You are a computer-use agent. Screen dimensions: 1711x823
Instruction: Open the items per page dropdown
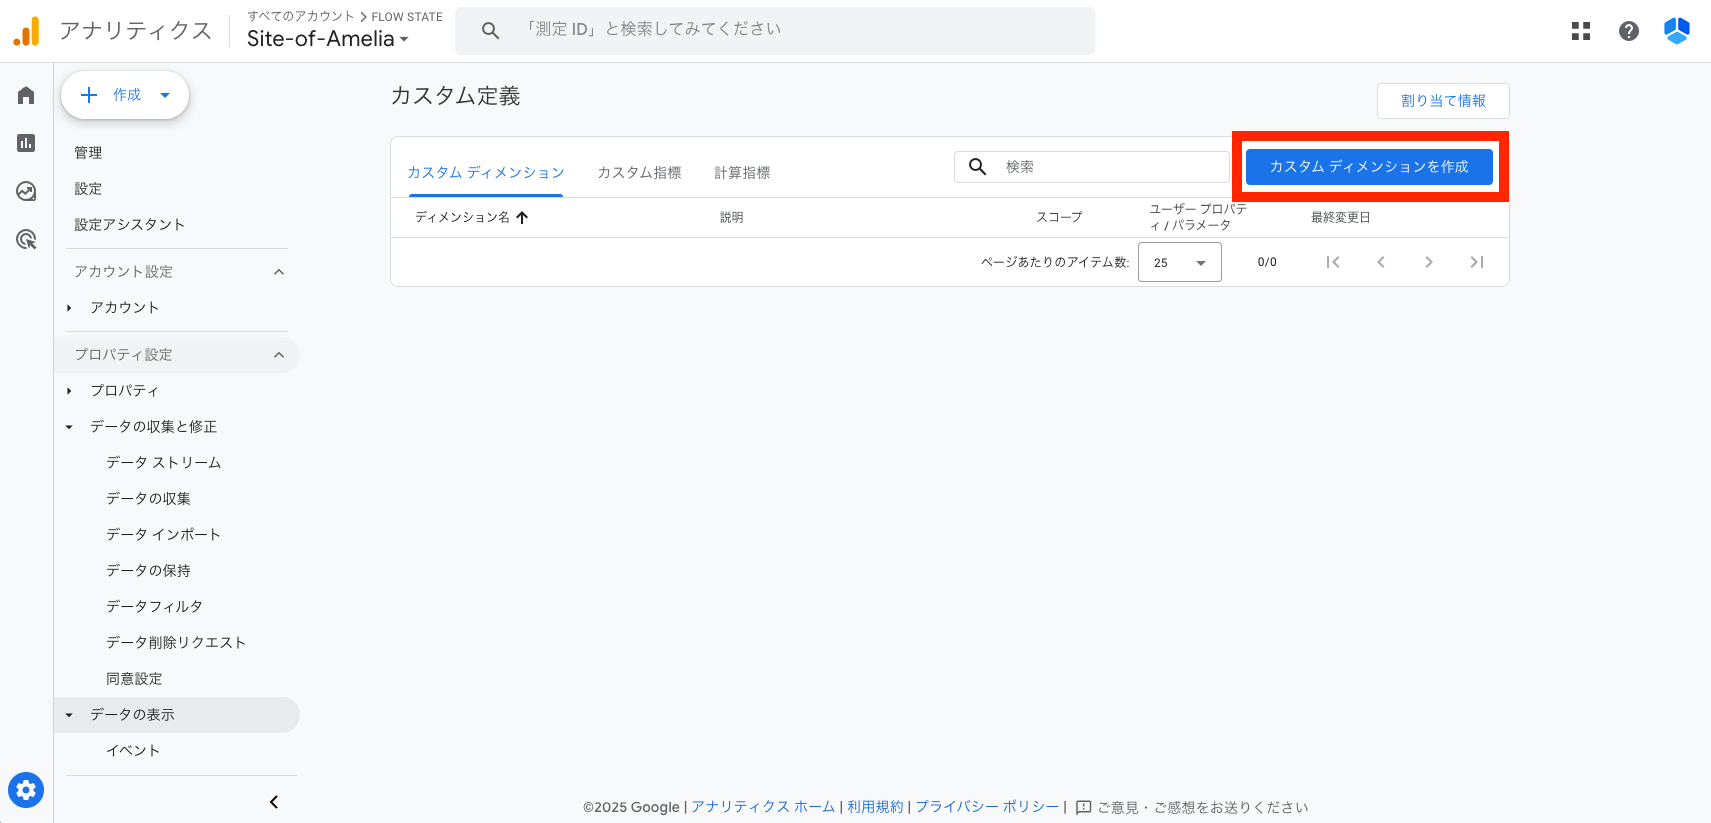click(x=1179, y=263)
